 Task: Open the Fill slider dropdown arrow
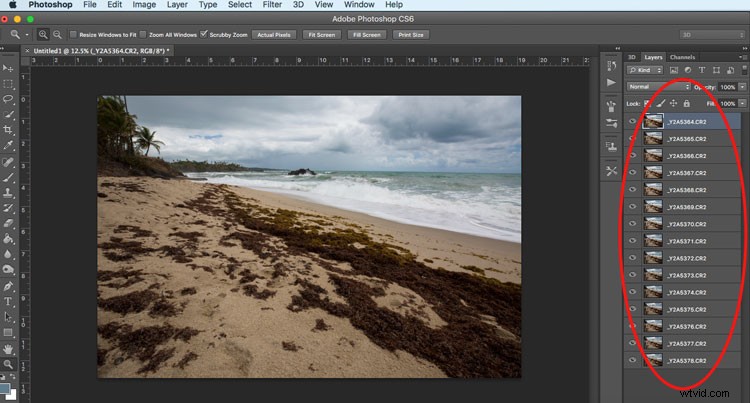742,103
